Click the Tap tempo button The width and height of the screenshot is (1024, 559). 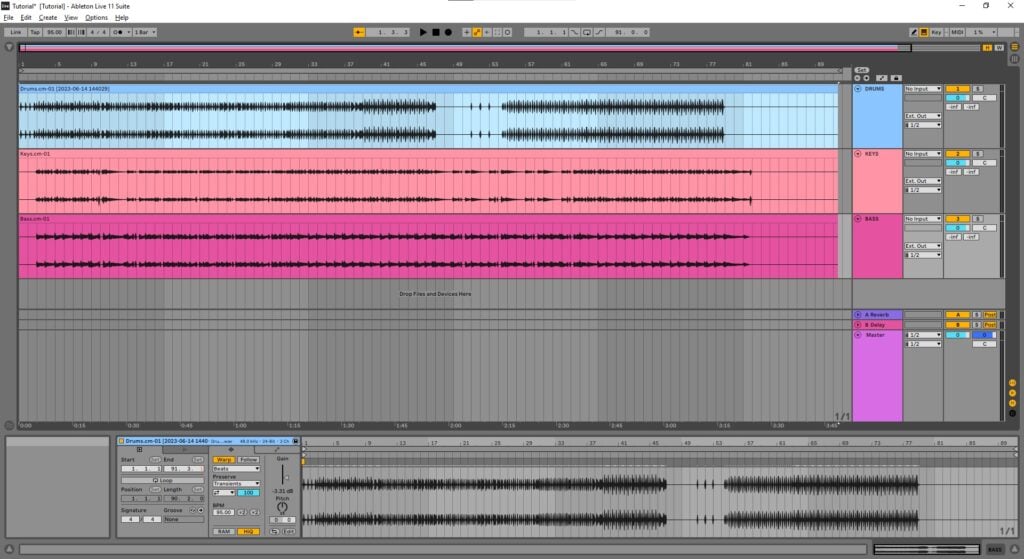(x=35, y=32)
